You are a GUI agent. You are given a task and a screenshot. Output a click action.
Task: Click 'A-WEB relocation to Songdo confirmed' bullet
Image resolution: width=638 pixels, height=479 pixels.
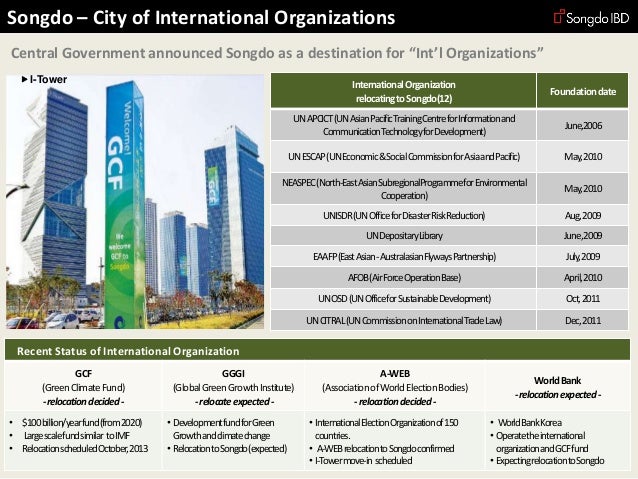[385, 448]
